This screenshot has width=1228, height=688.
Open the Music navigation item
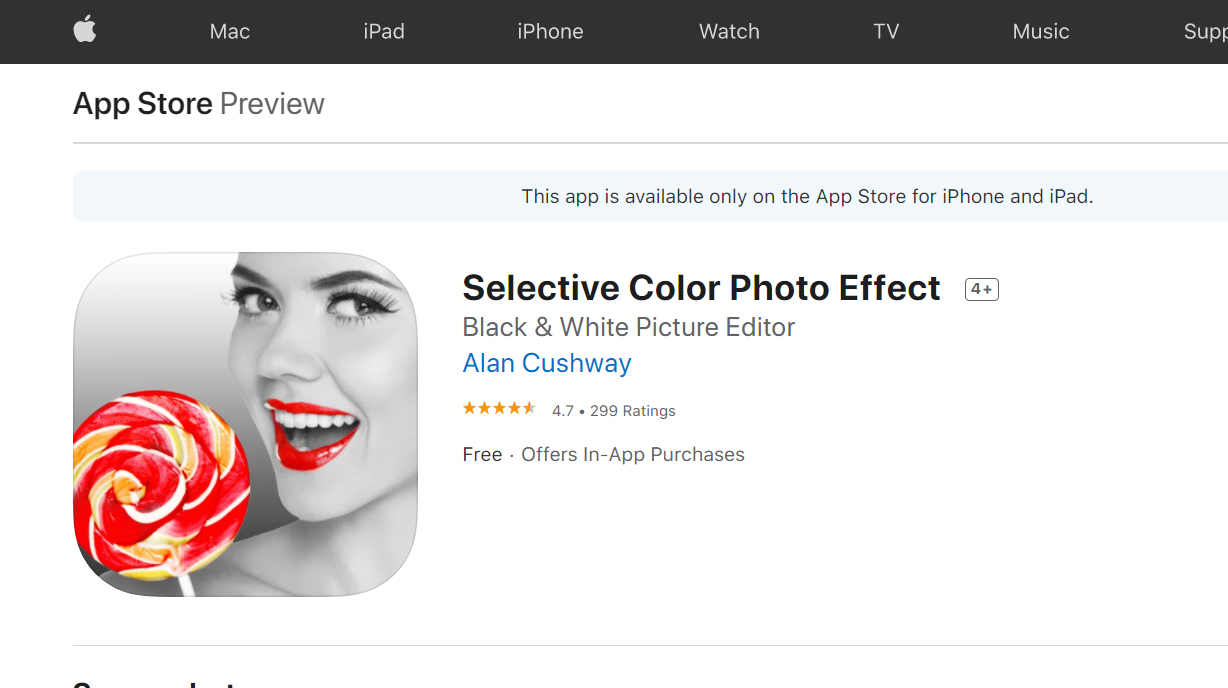pyautogui.click(x=1041, y=31)
